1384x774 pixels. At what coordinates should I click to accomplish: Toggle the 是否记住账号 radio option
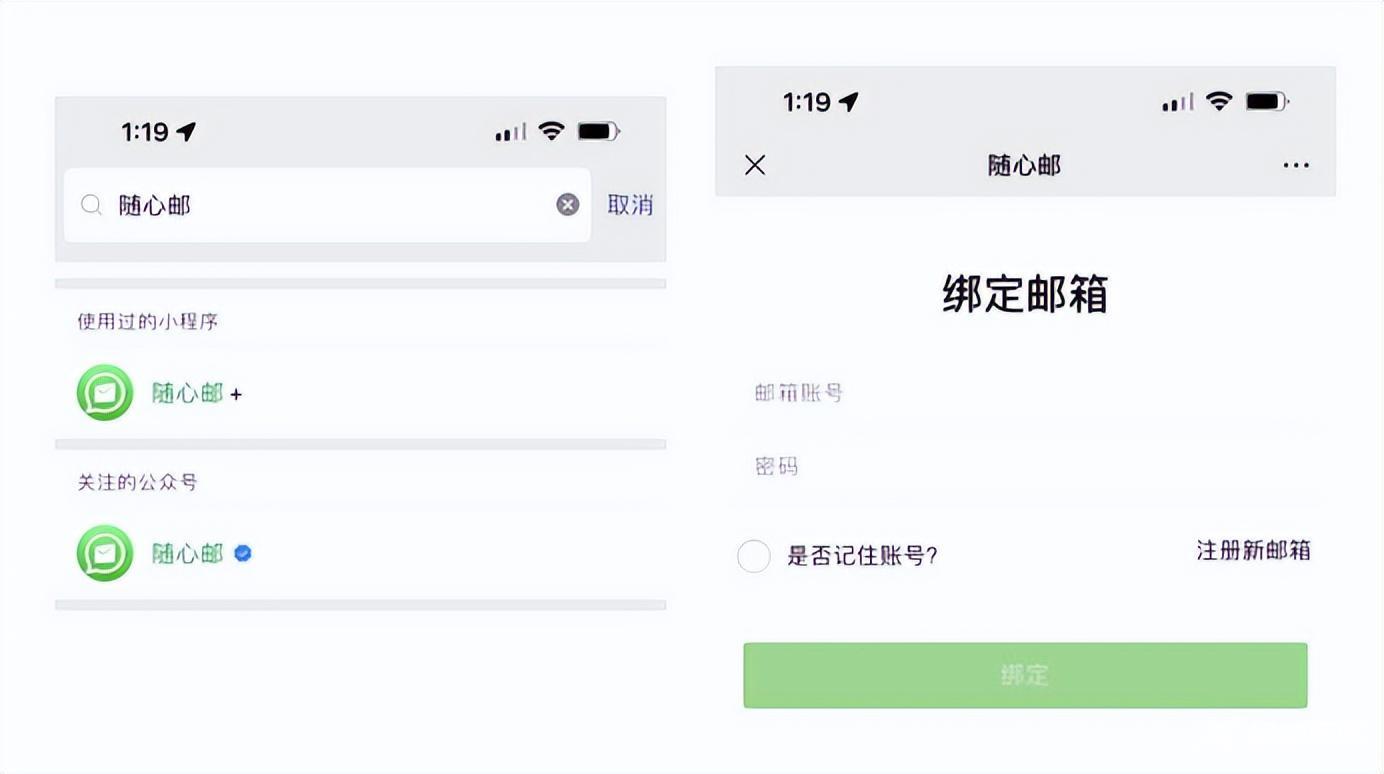tap(754, 556)
